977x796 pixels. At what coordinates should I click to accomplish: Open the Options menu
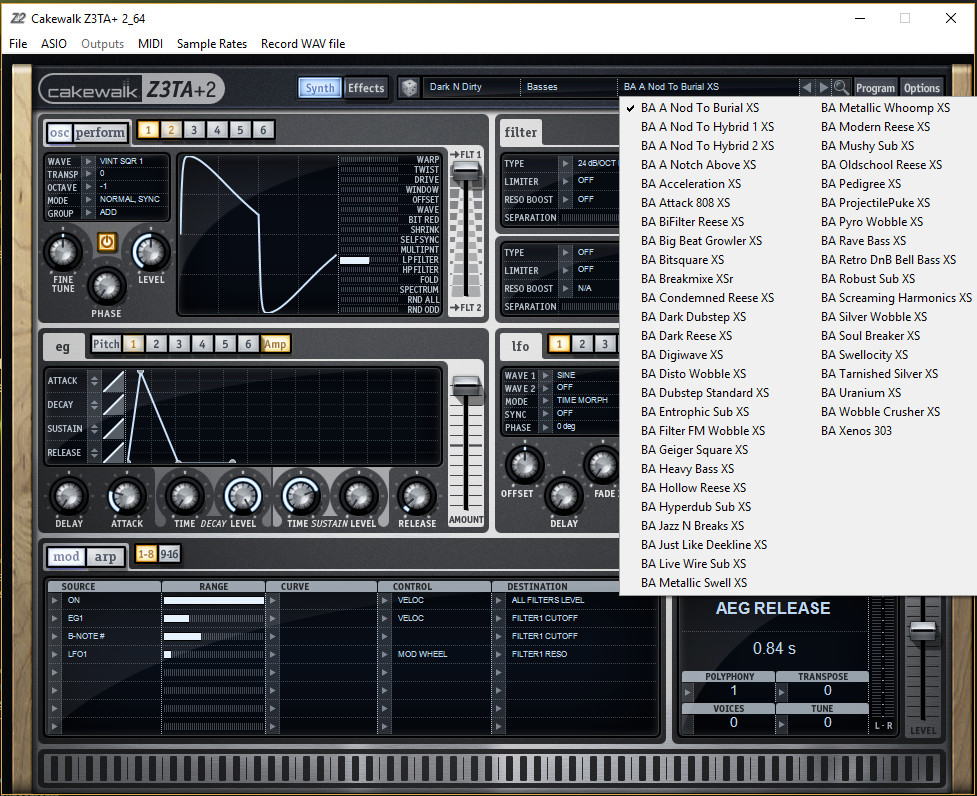pyautogui.click(x=920, y=87)
